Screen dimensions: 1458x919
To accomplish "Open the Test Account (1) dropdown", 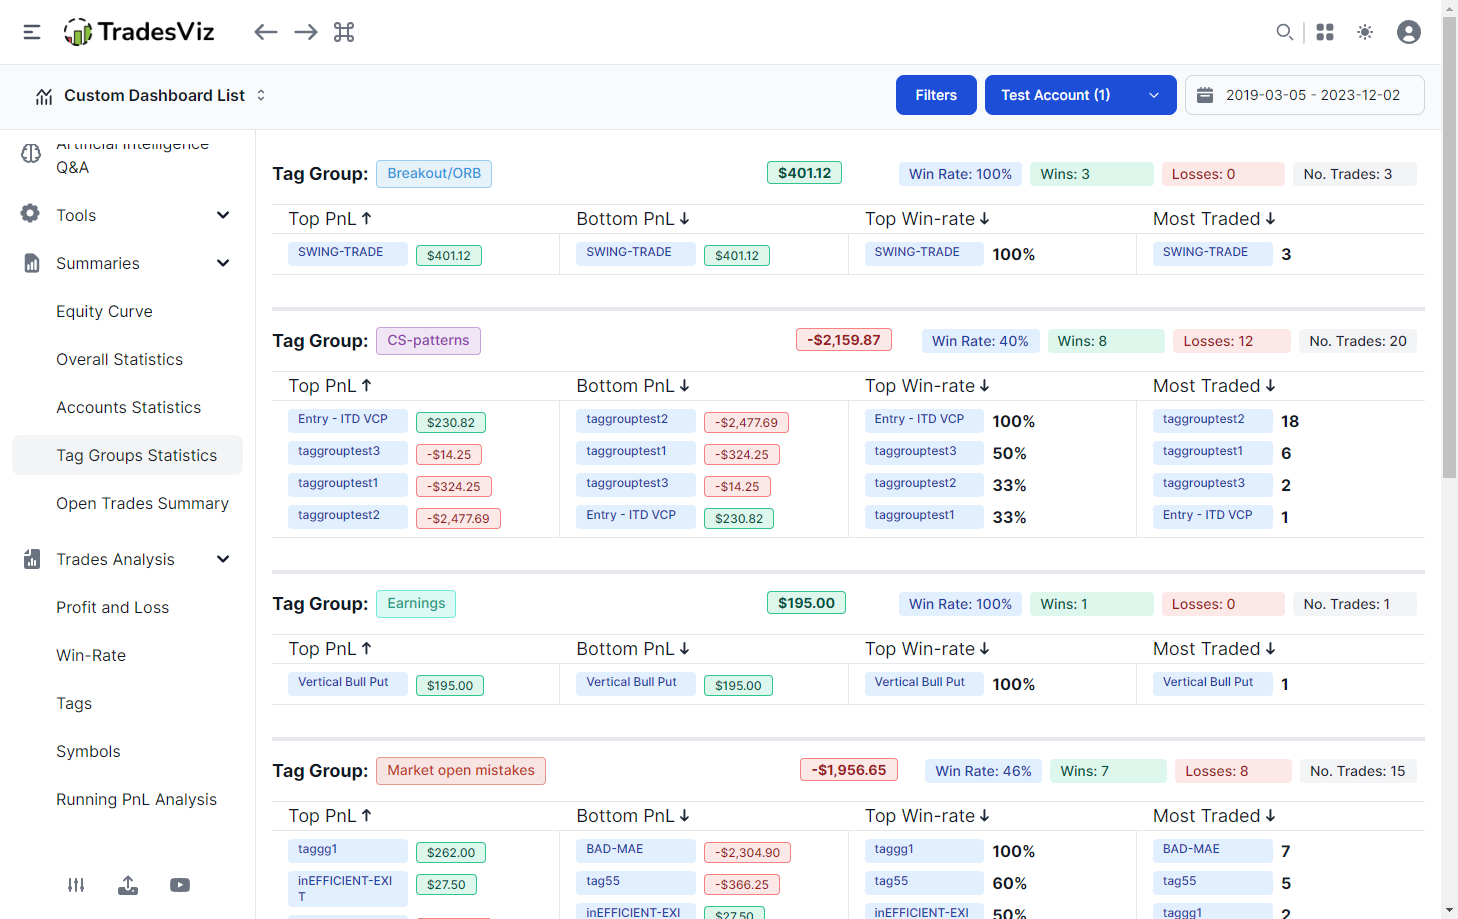I will pyautogui.click(x=1080, y=95).
